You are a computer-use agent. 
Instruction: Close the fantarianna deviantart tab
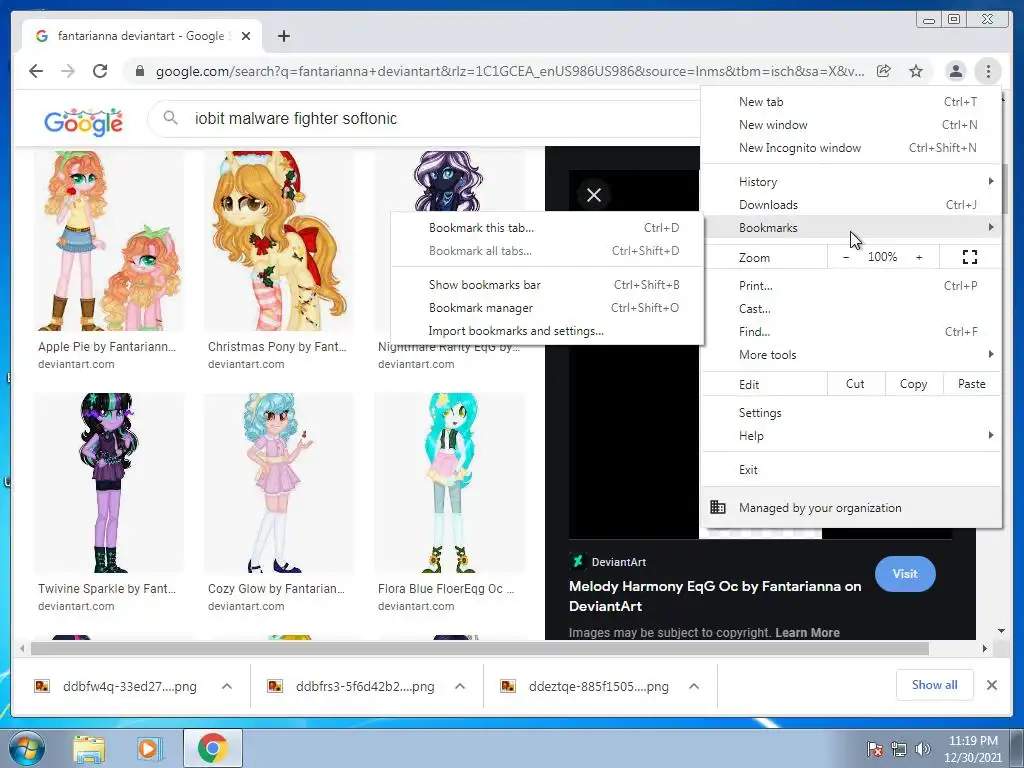[x=246, y=36]
